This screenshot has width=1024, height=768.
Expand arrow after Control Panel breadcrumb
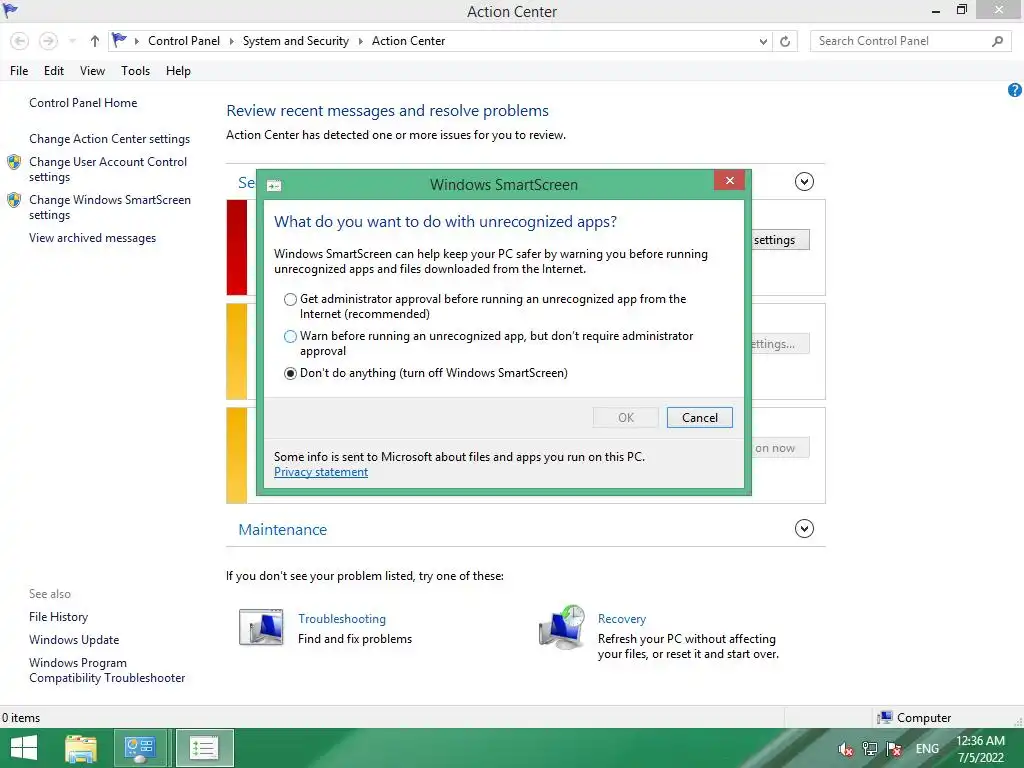[231, 41]
